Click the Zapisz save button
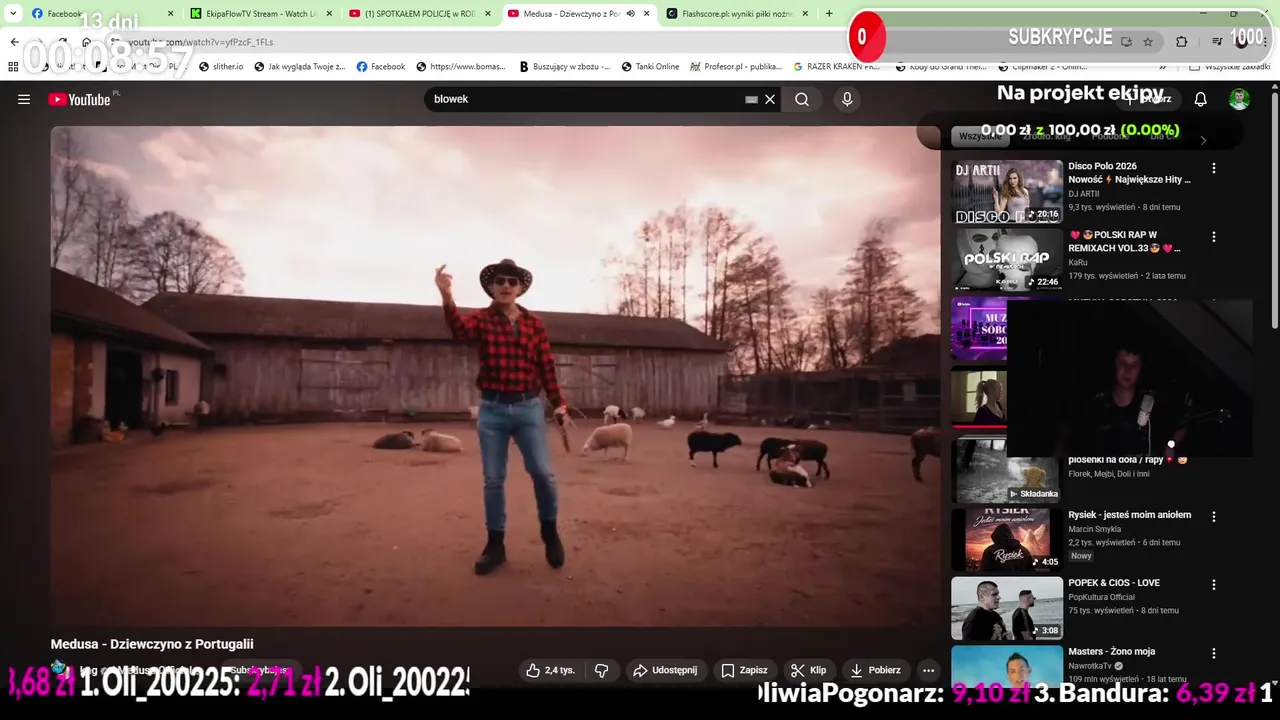This screenshot has height=720, width=1280. click(x=744, y=670)
